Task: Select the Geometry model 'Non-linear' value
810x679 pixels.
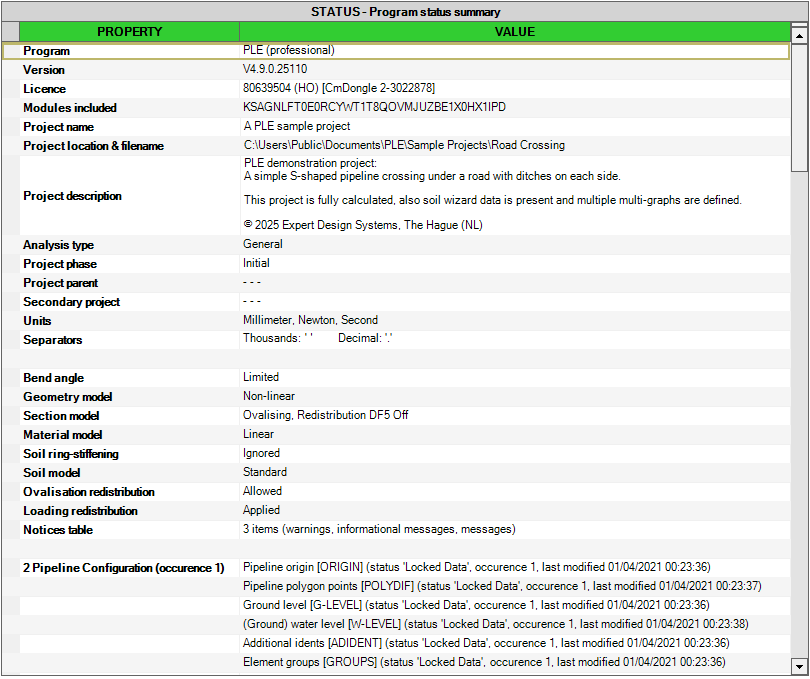Action: click(269, 397)
